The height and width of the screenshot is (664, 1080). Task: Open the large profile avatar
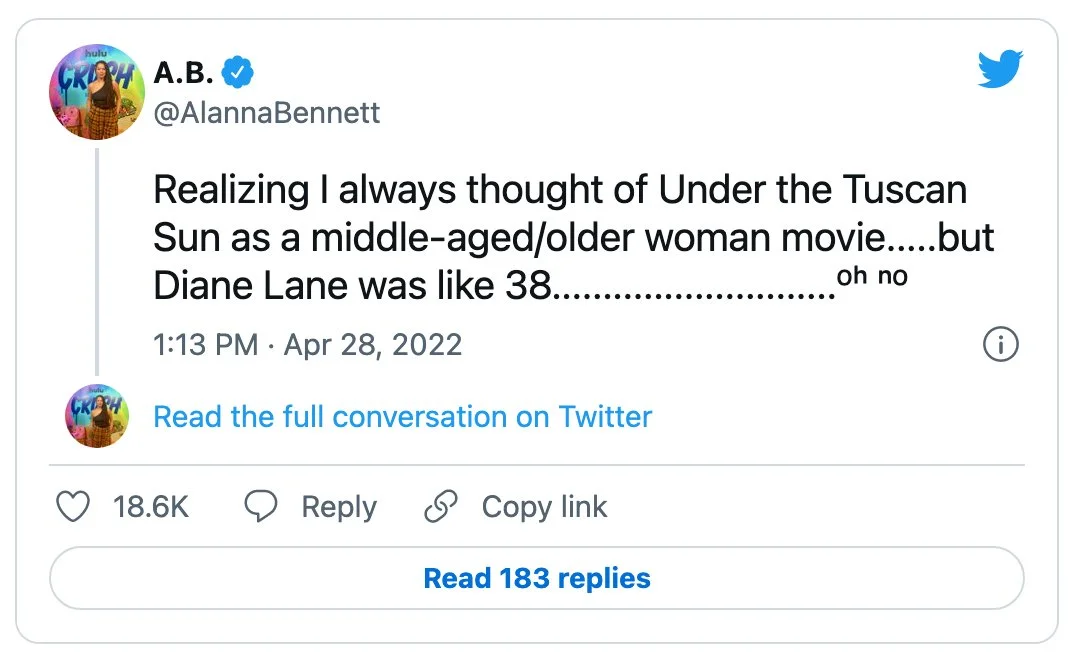pos(97,92)
